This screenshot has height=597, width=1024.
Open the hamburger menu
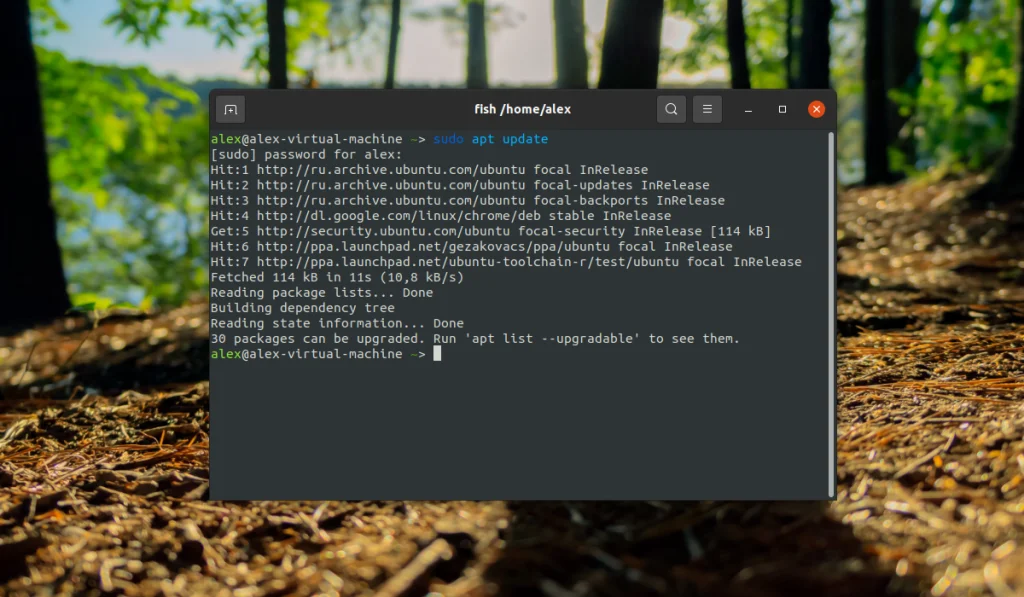[x=707, y=109]
